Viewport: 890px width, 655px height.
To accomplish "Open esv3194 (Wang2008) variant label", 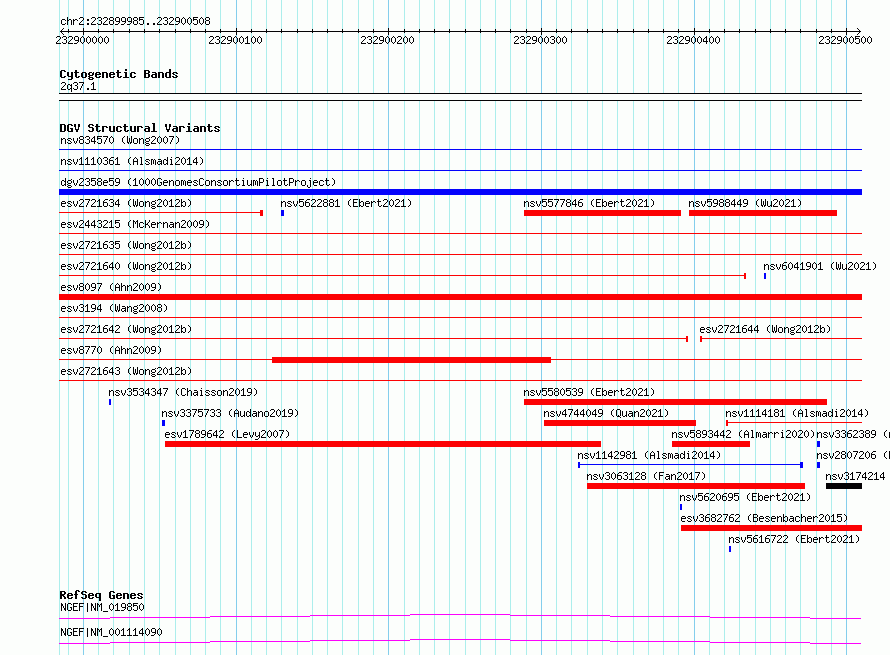I will pyautogui.click(x=114, y=308).
